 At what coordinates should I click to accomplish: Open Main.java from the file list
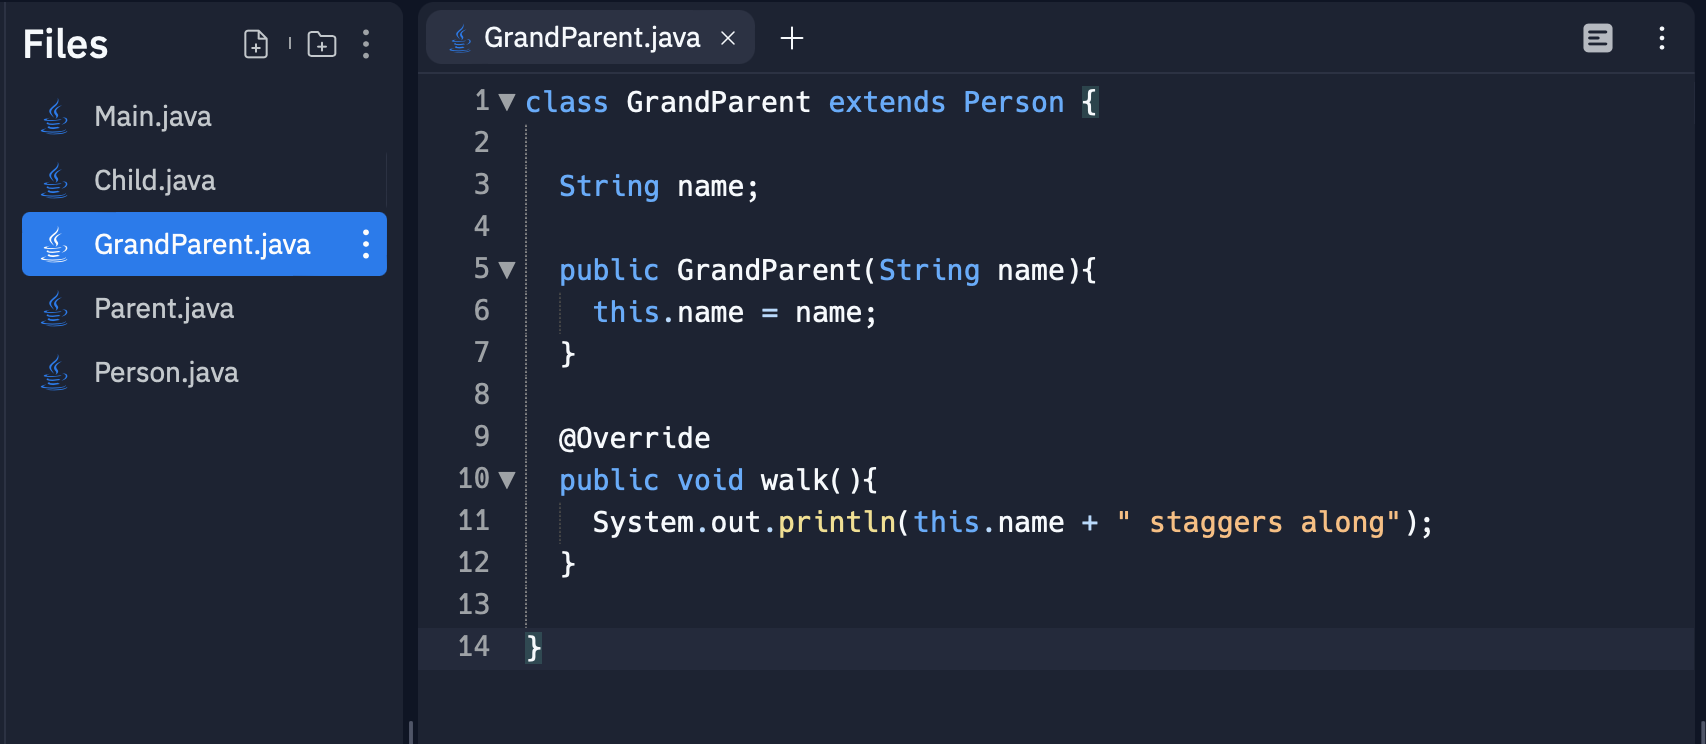[204, 117]
